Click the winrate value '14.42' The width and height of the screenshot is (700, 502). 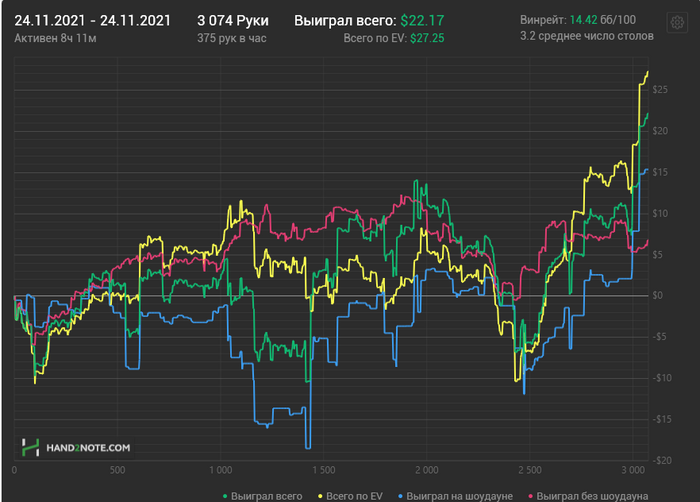click(583, 20)
